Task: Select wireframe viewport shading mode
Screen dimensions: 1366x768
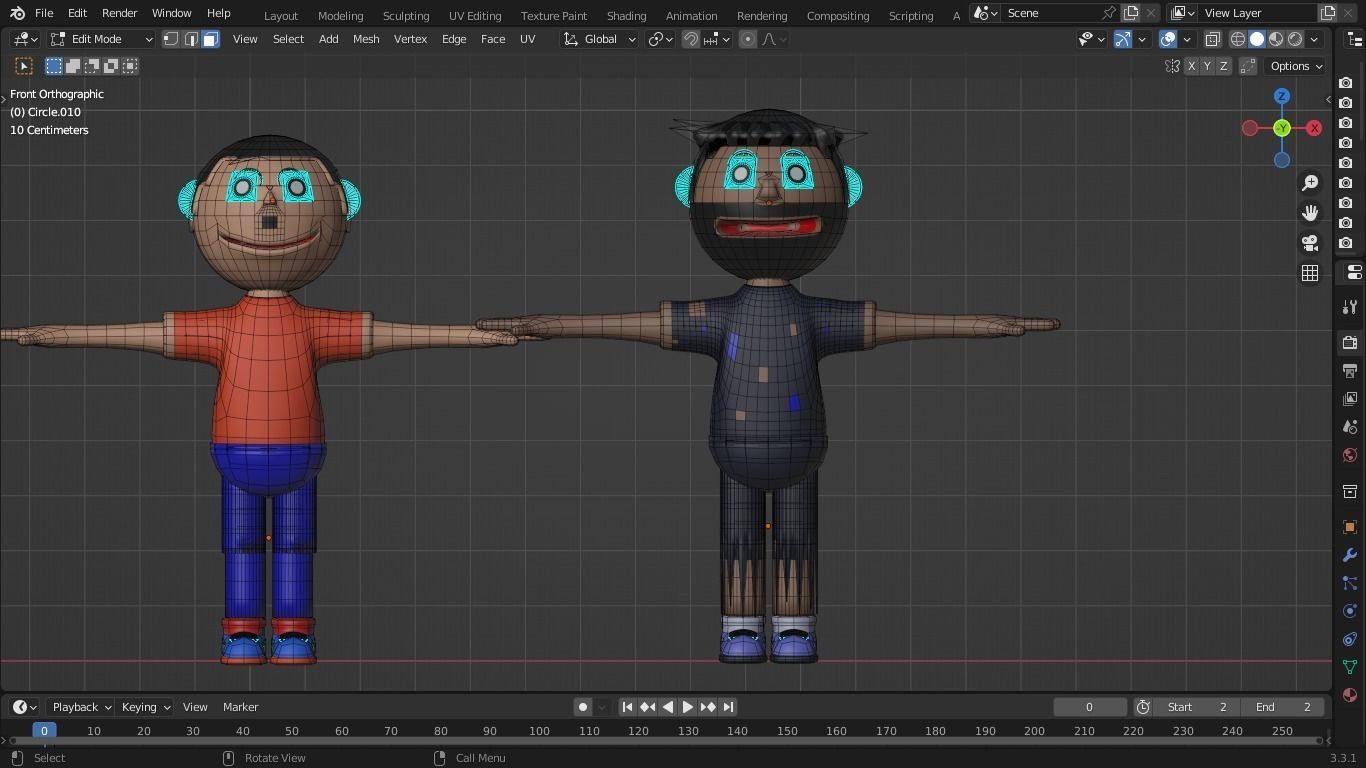Action: pyautogui.click(x=1238, y=39)
